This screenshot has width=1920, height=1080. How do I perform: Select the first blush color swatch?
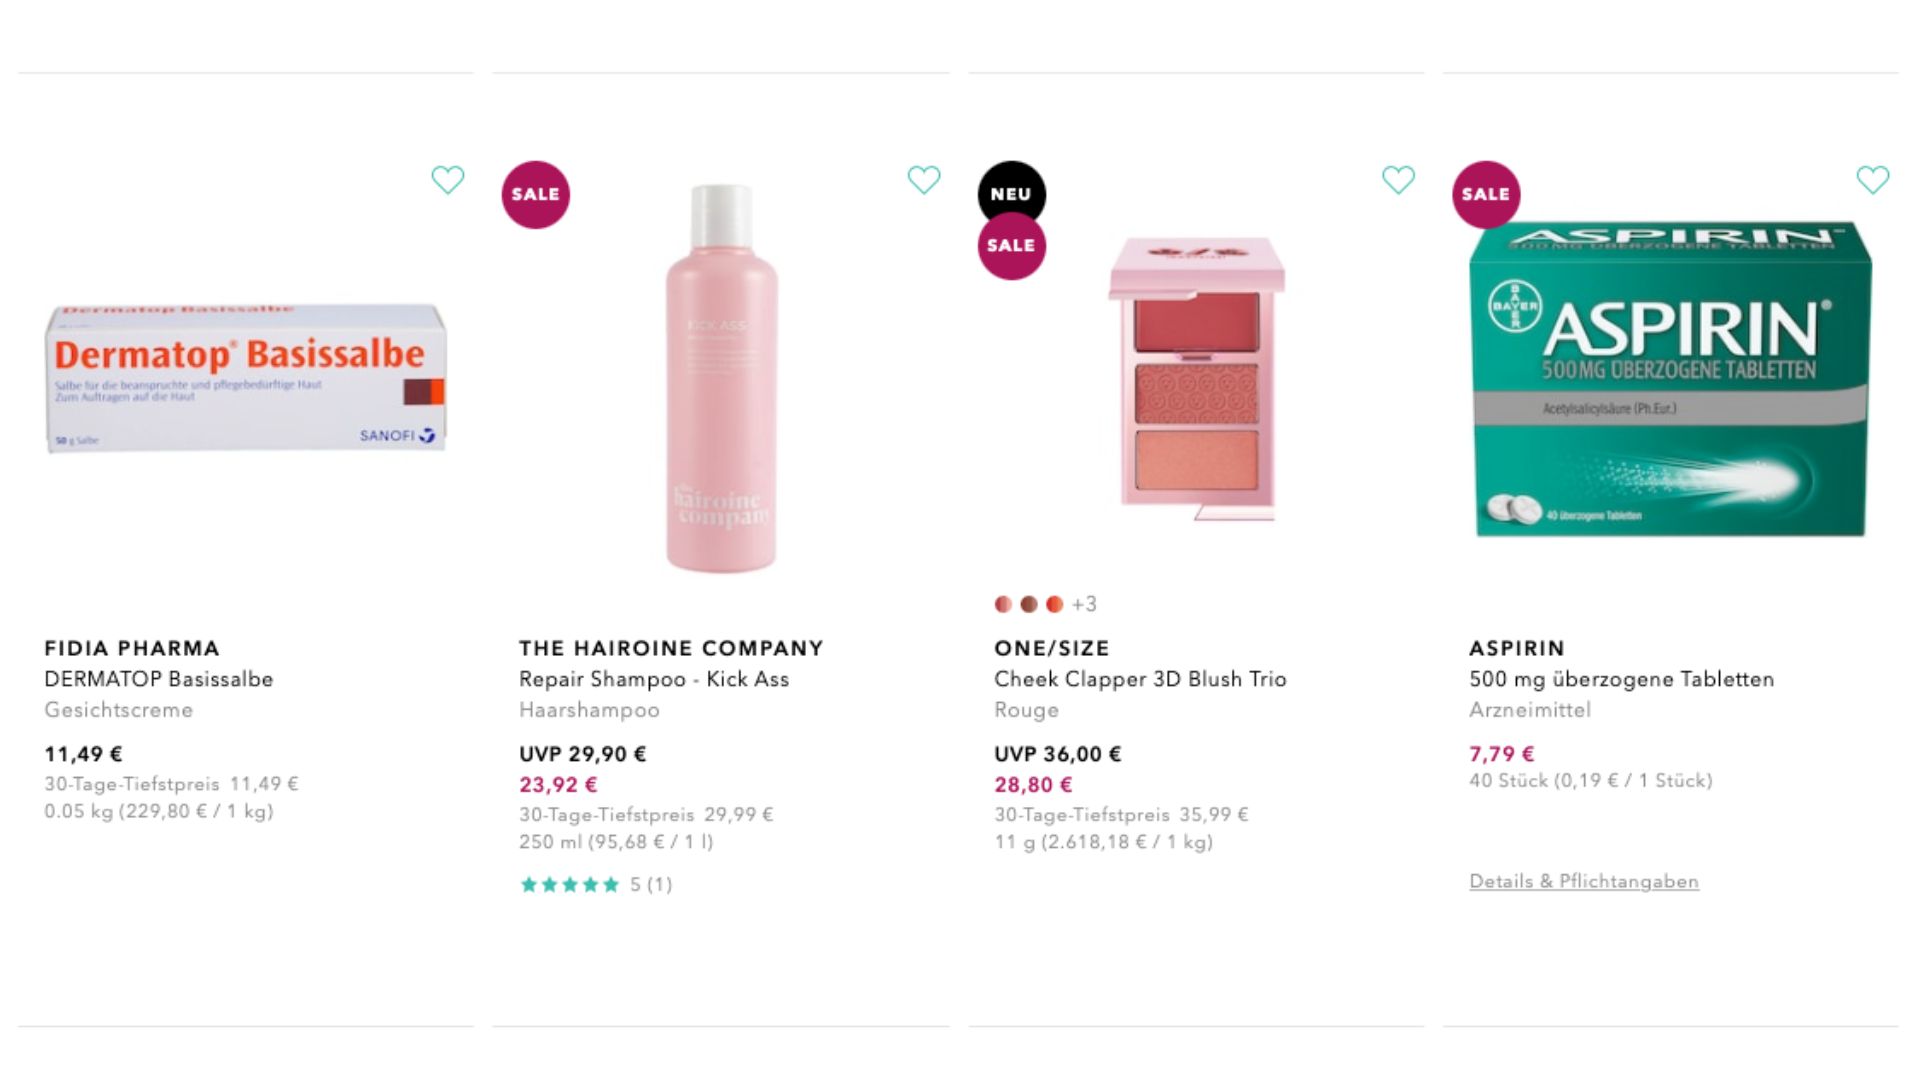[x=1003, y=604]
